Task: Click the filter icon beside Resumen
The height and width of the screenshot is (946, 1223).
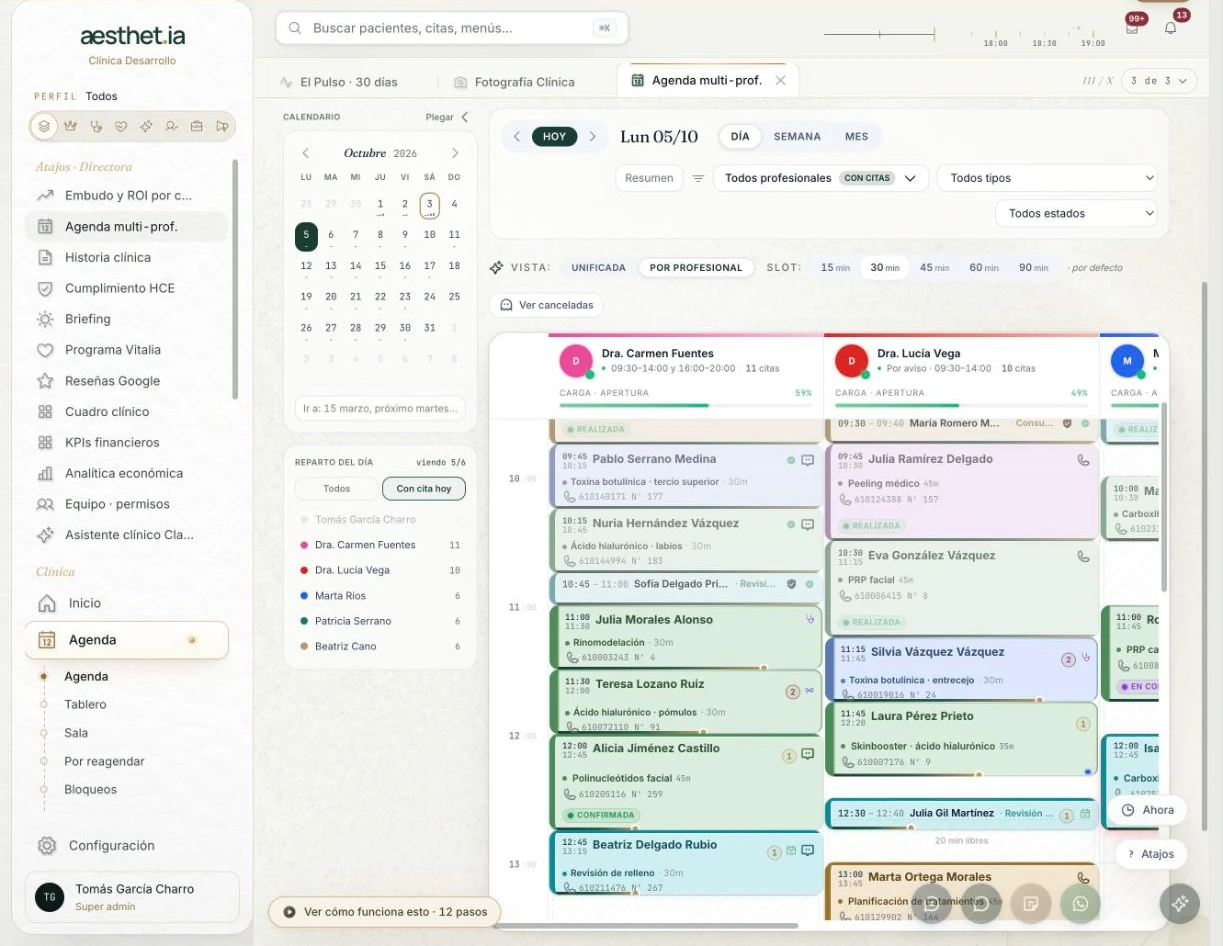Action: [698, 178]
